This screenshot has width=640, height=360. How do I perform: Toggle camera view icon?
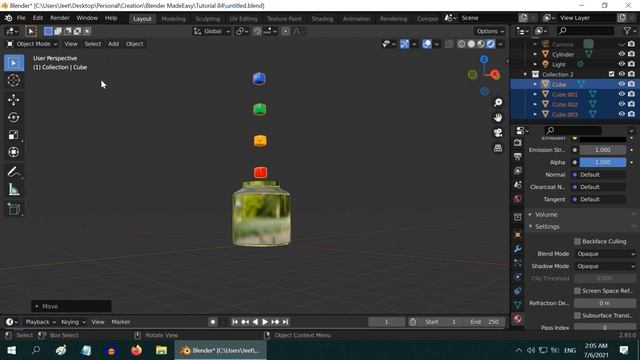click(498, 133)
